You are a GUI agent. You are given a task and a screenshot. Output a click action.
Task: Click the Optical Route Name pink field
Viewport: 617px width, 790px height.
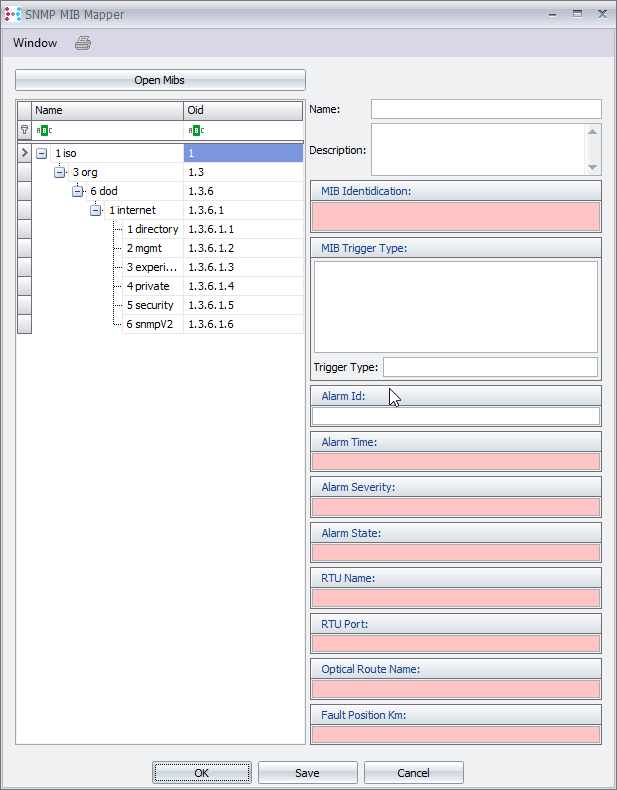coord(456,689)
